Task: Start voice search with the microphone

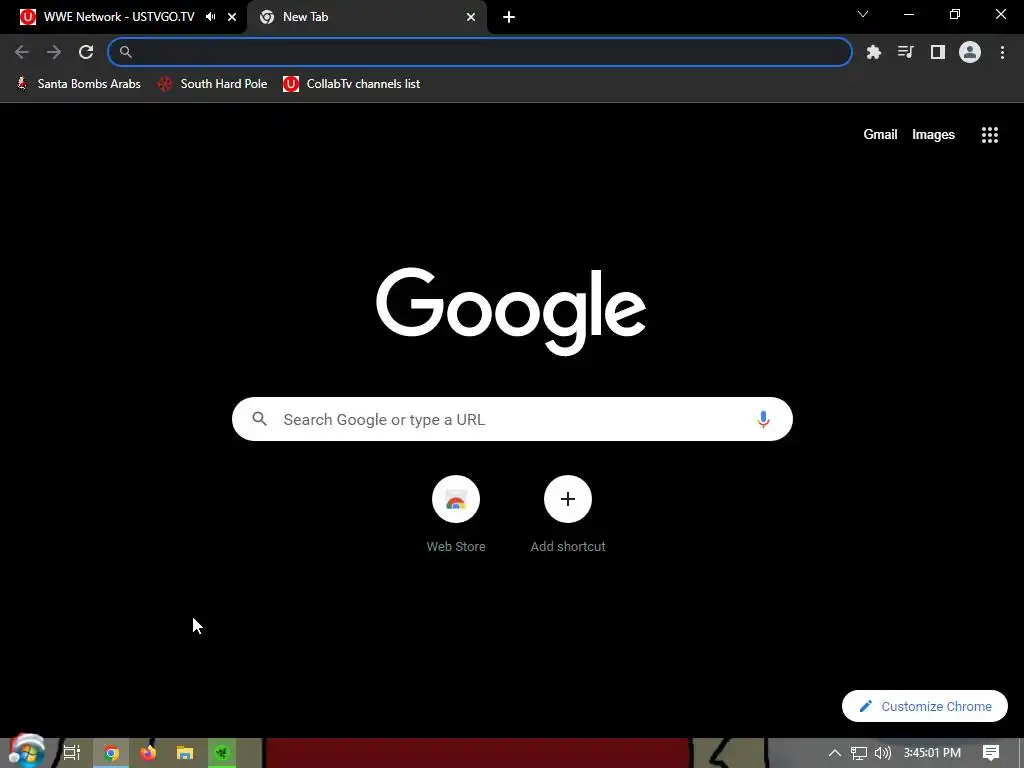Action: [x=763, y=419]
